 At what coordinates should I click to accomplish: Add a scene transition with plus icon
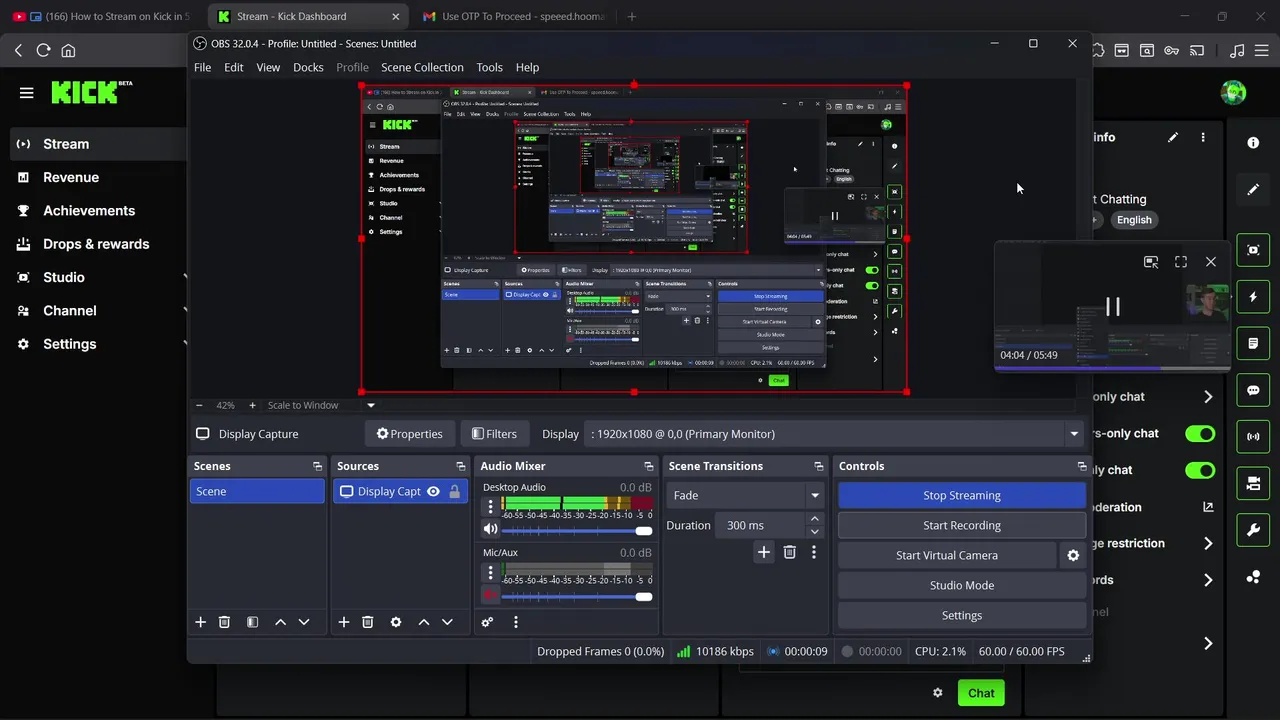(x=764, y=552)
